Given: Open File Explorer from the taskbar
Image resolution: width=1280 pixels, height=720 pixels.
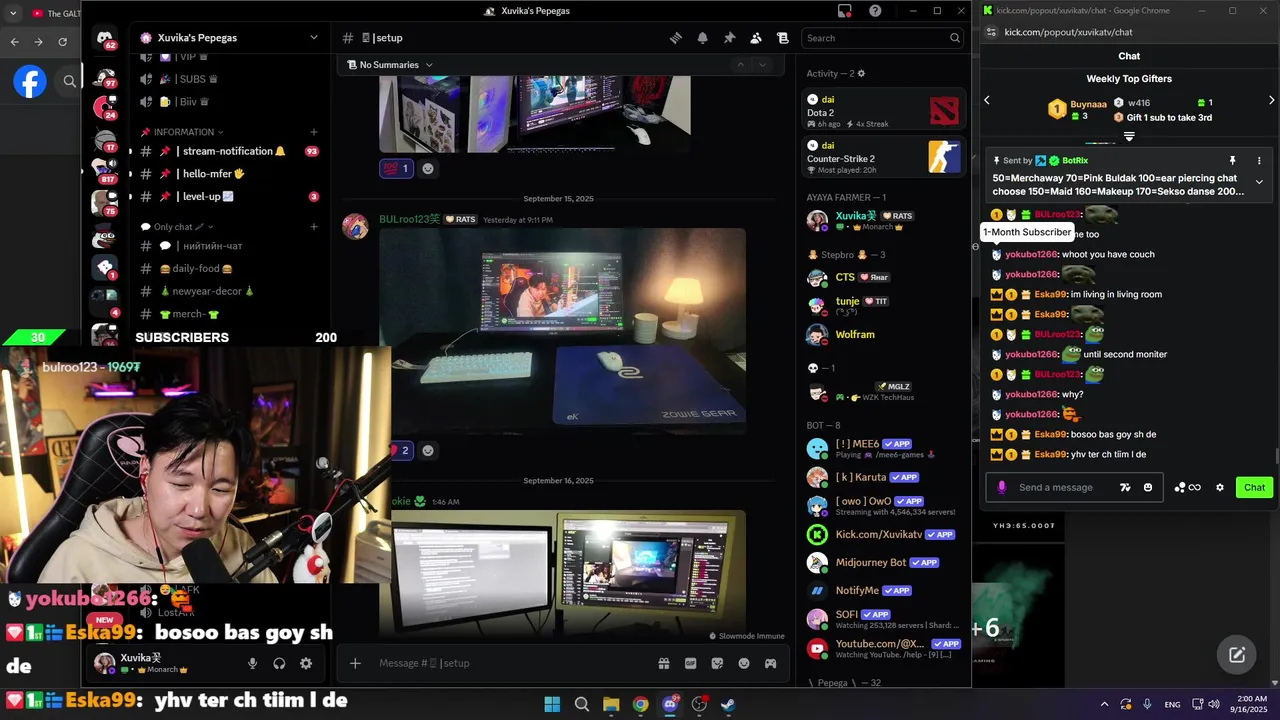Looking at the screenshot, I should click(x=611, y=704).
